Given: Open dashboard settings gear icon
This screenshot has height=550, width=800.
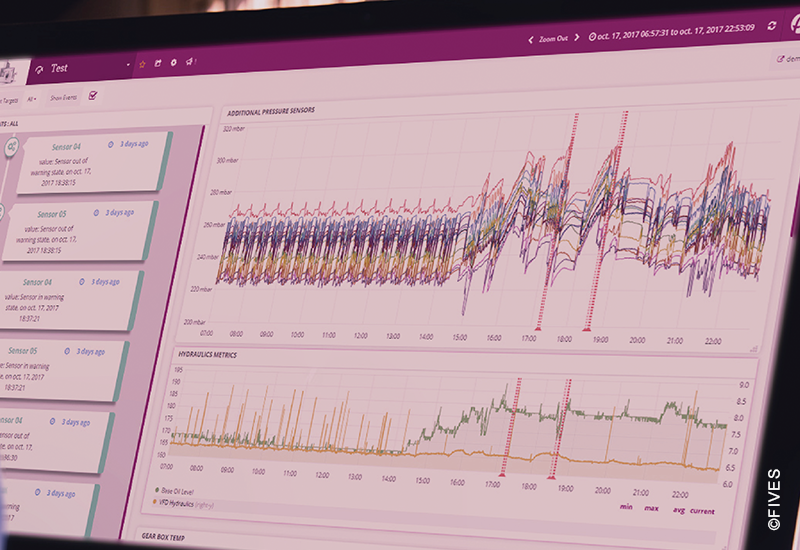Looking at the screenshot, I should point(173,62).
